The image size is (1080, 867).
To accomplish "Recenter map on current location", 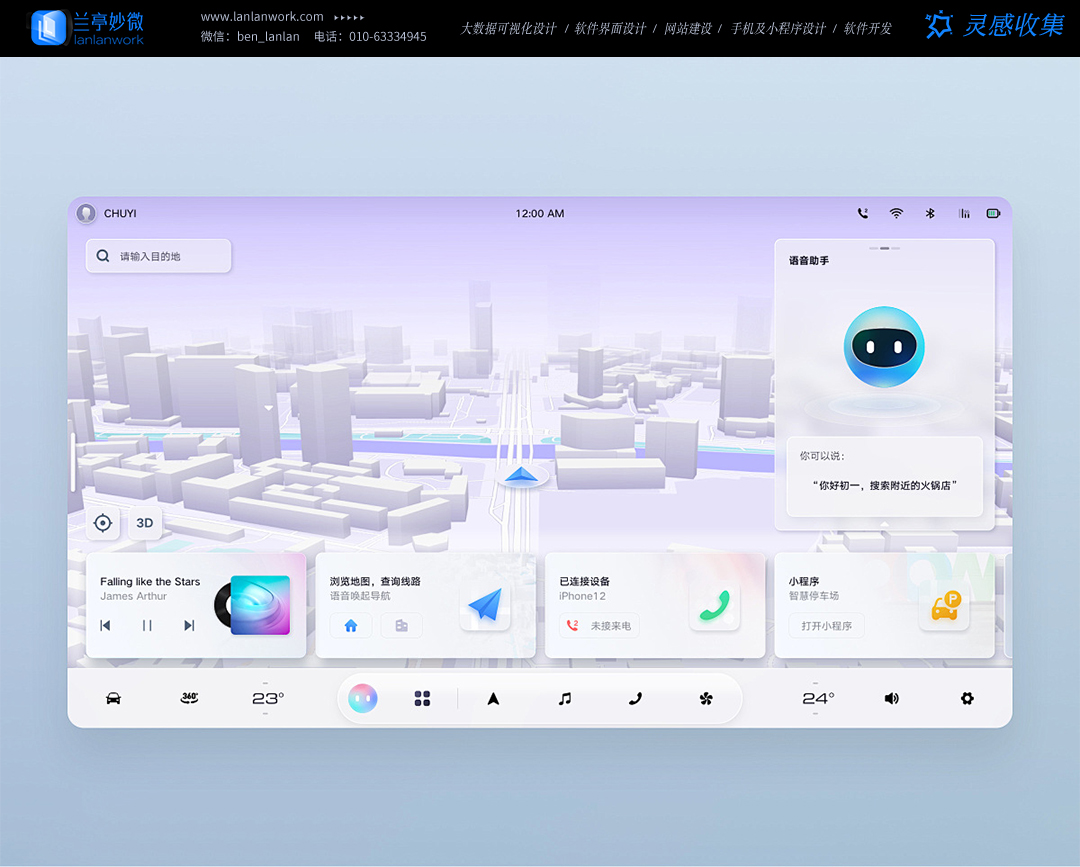I will pos(102,523).
